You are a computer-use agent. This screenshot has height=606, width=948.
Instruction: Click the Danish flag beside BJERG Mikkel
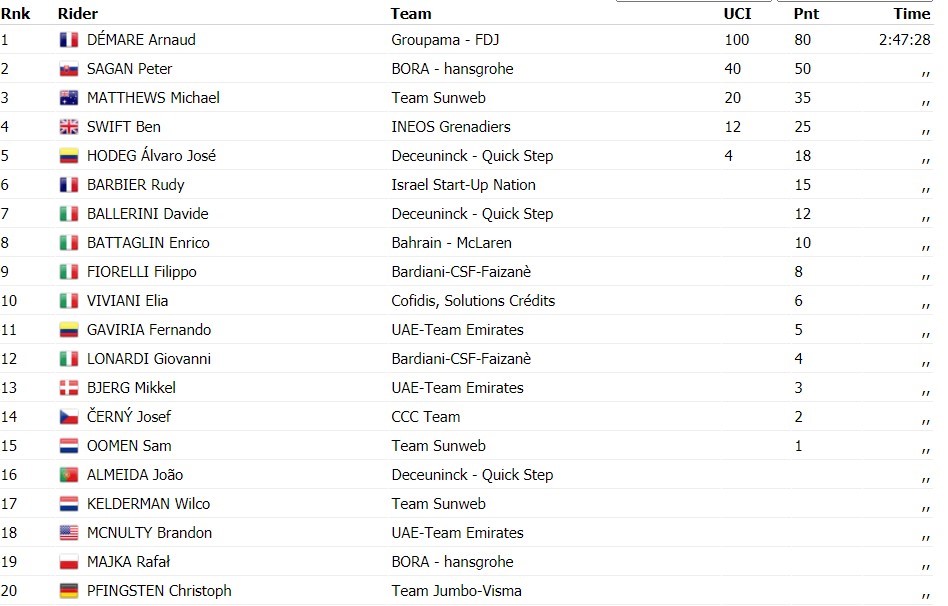point(69,388)
